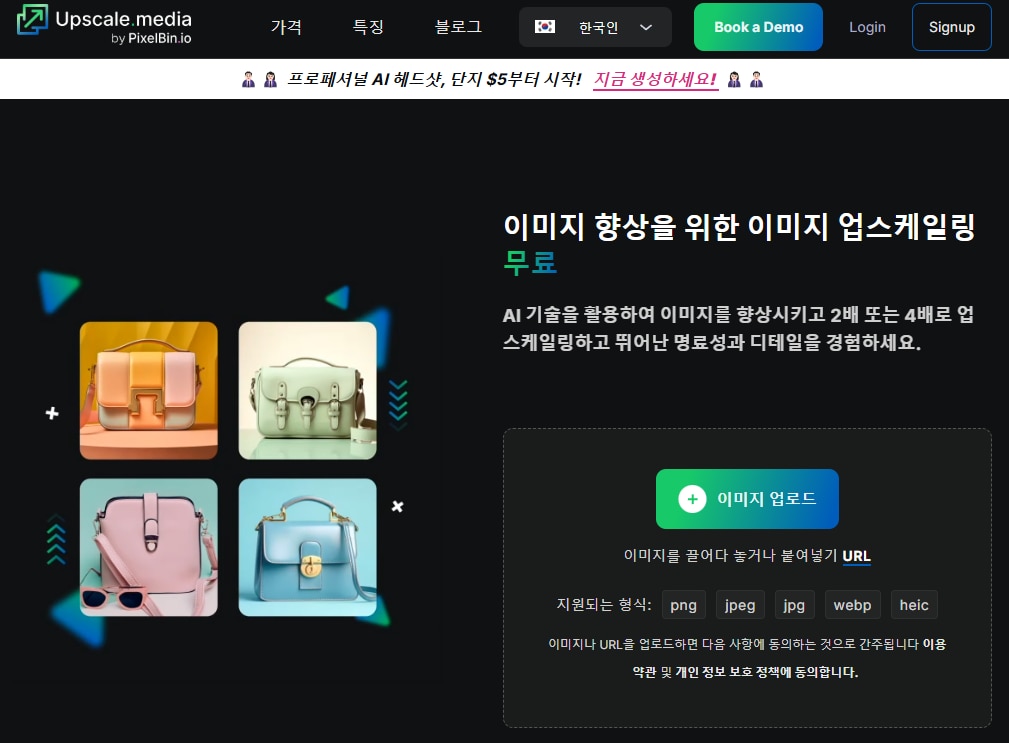Open the URL paste link
The width and height of the screenshot is (1009, 743).
[x=856, y=556]
